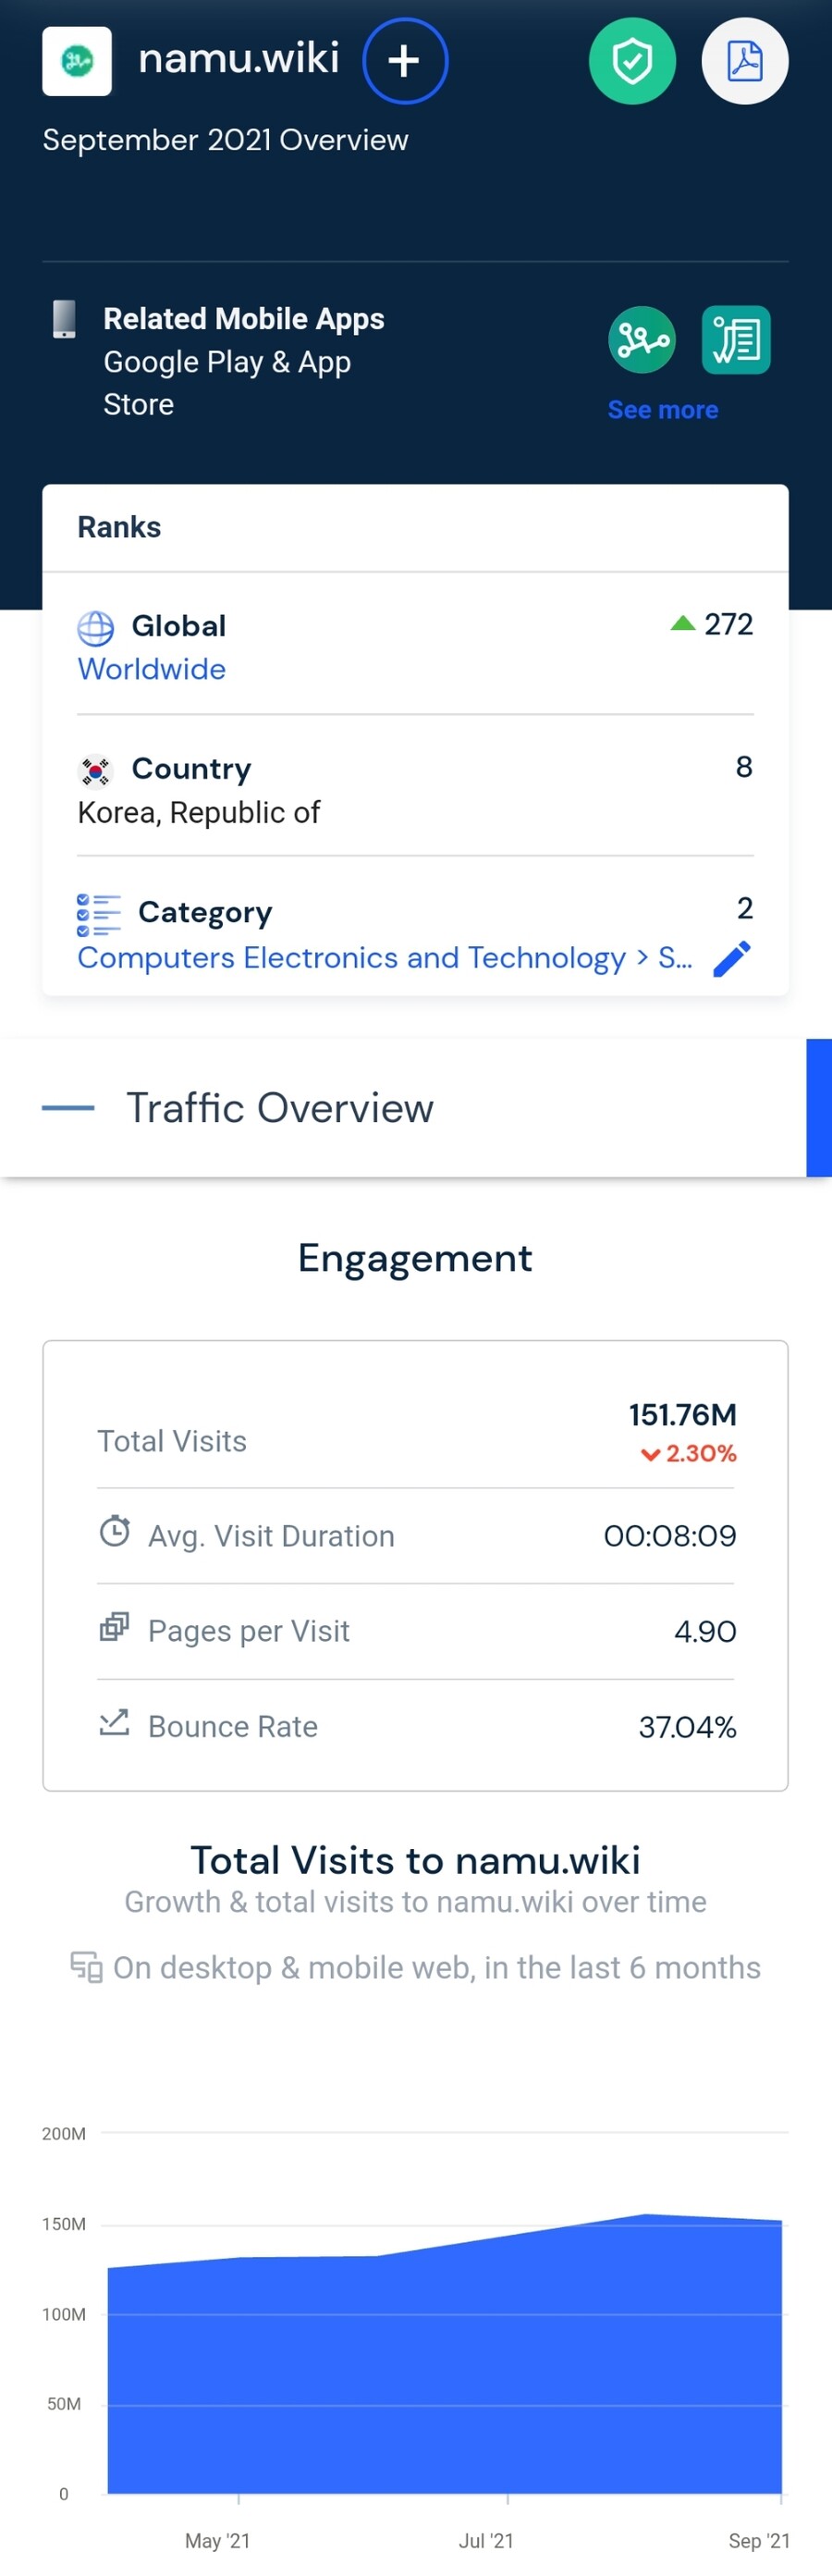Click the Pages per Visit value 4.90
Screen dimensions: 832x2576
pyautogui.click(x=705, y=1632)
